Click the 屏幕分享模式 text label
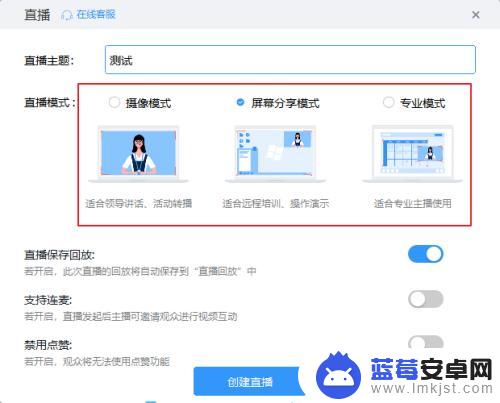Screen dimensions: 500x403 pyautogui.click(x=285, y=103)
